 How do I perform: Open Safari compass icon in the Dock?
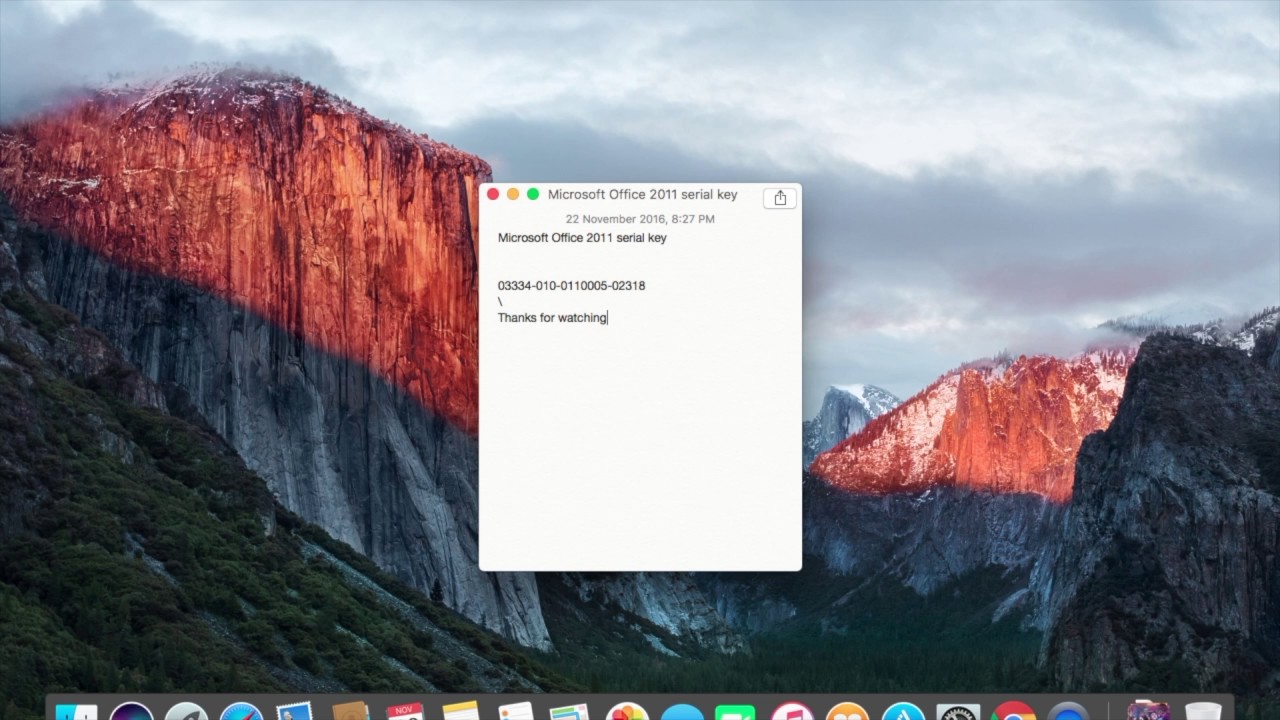241,713
